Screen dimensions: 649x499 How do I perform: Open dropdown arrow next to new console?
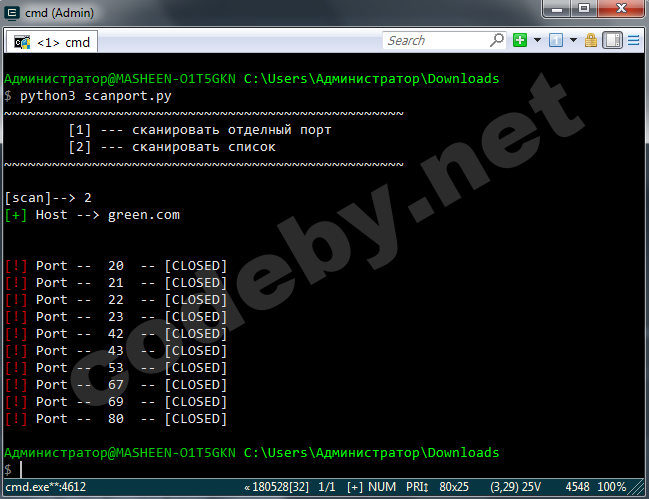tap(537, 40)
